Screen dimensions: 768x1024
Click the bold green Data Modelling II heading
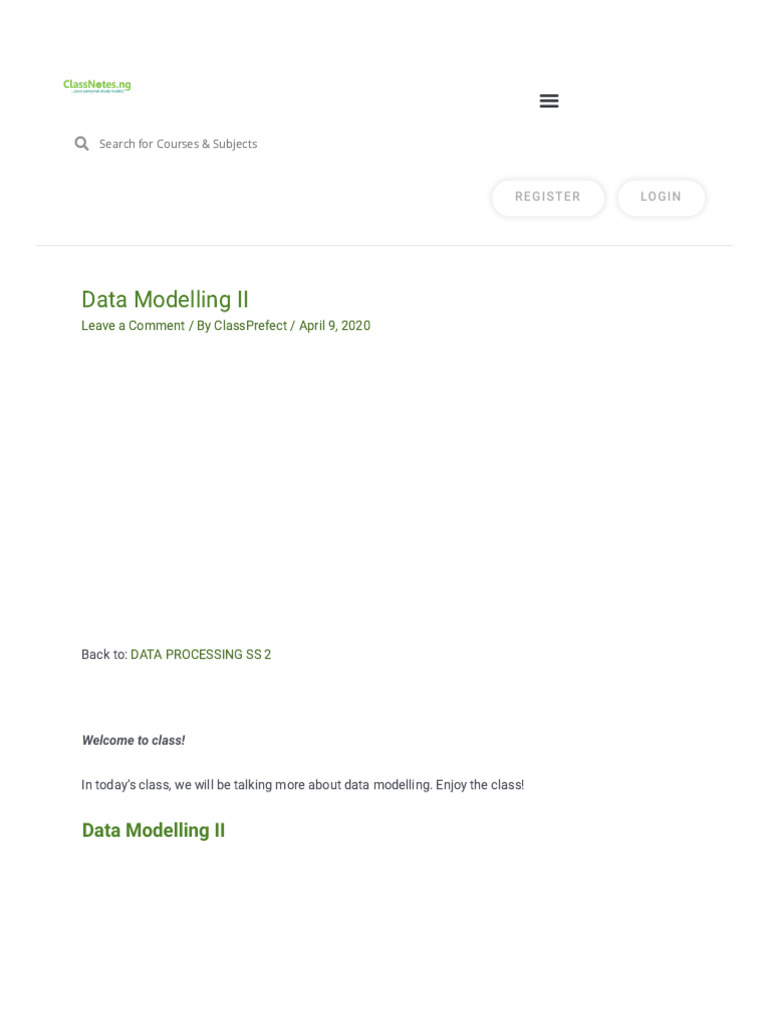153,831
